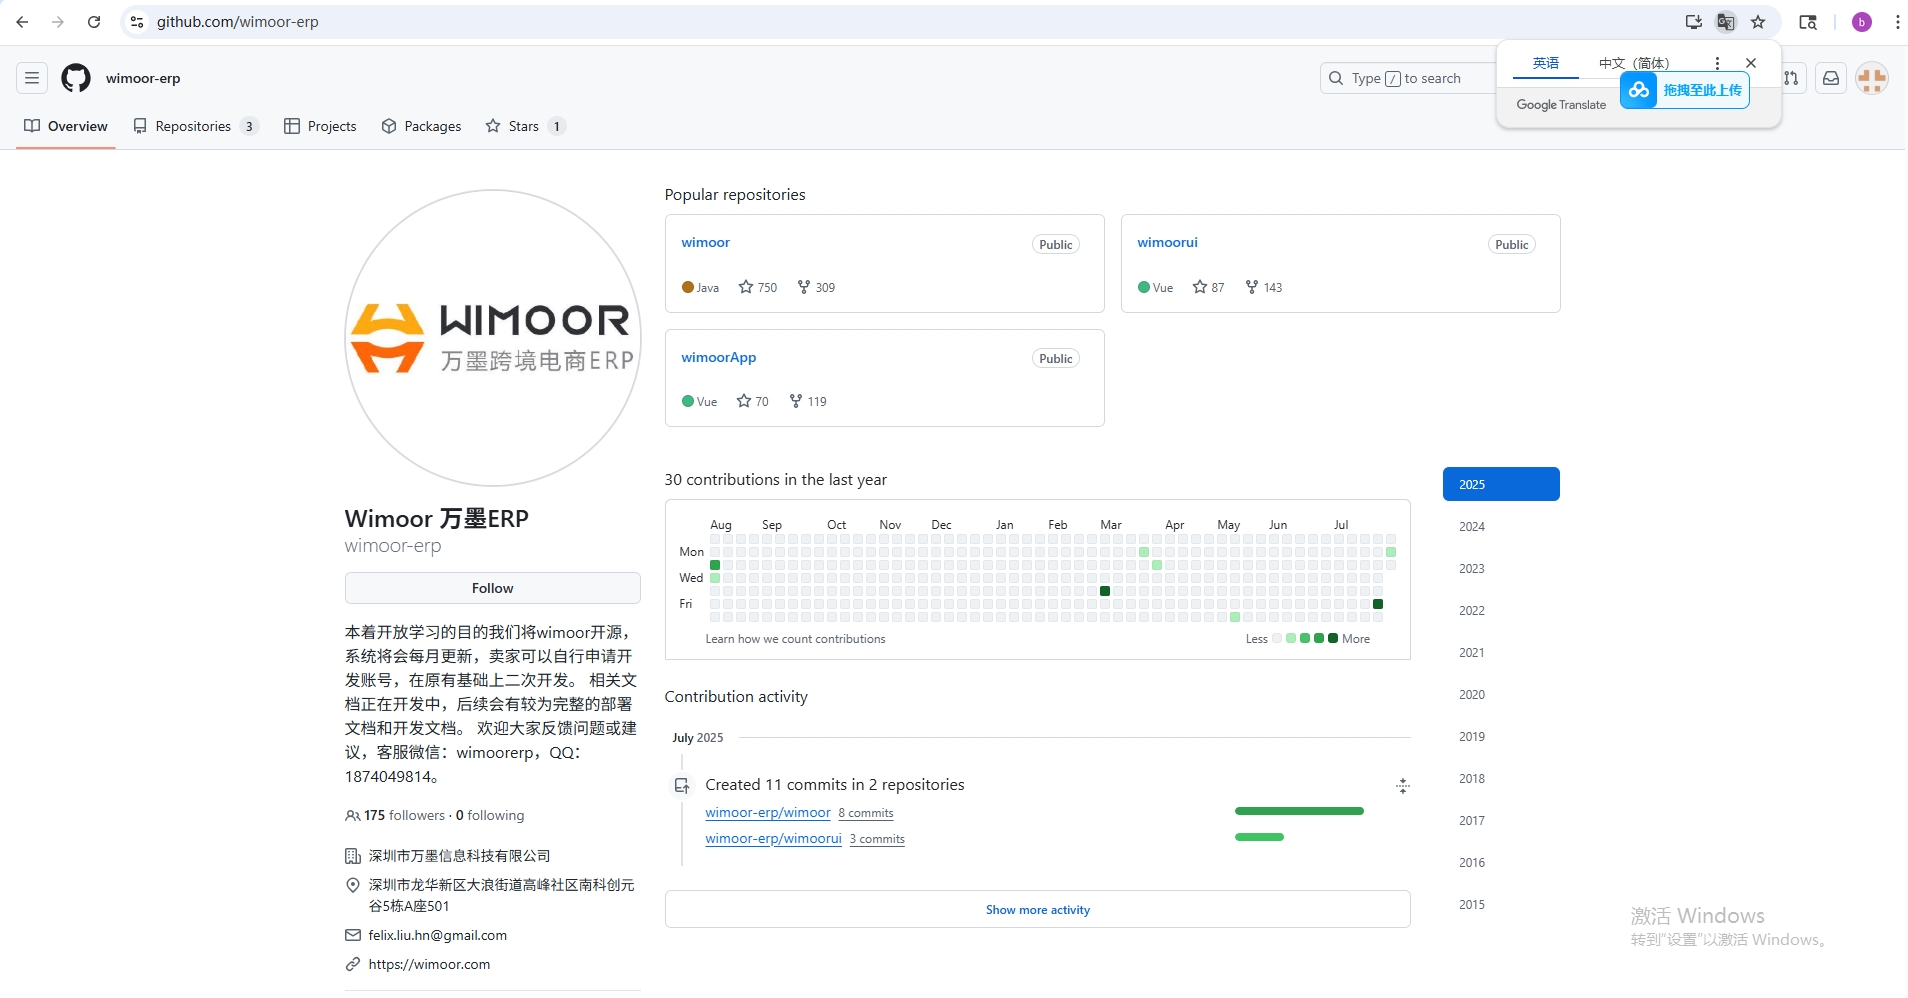Reload the current page
Image resolution: width=1908 pixels, height=998 pixels.
coord(94,22)
